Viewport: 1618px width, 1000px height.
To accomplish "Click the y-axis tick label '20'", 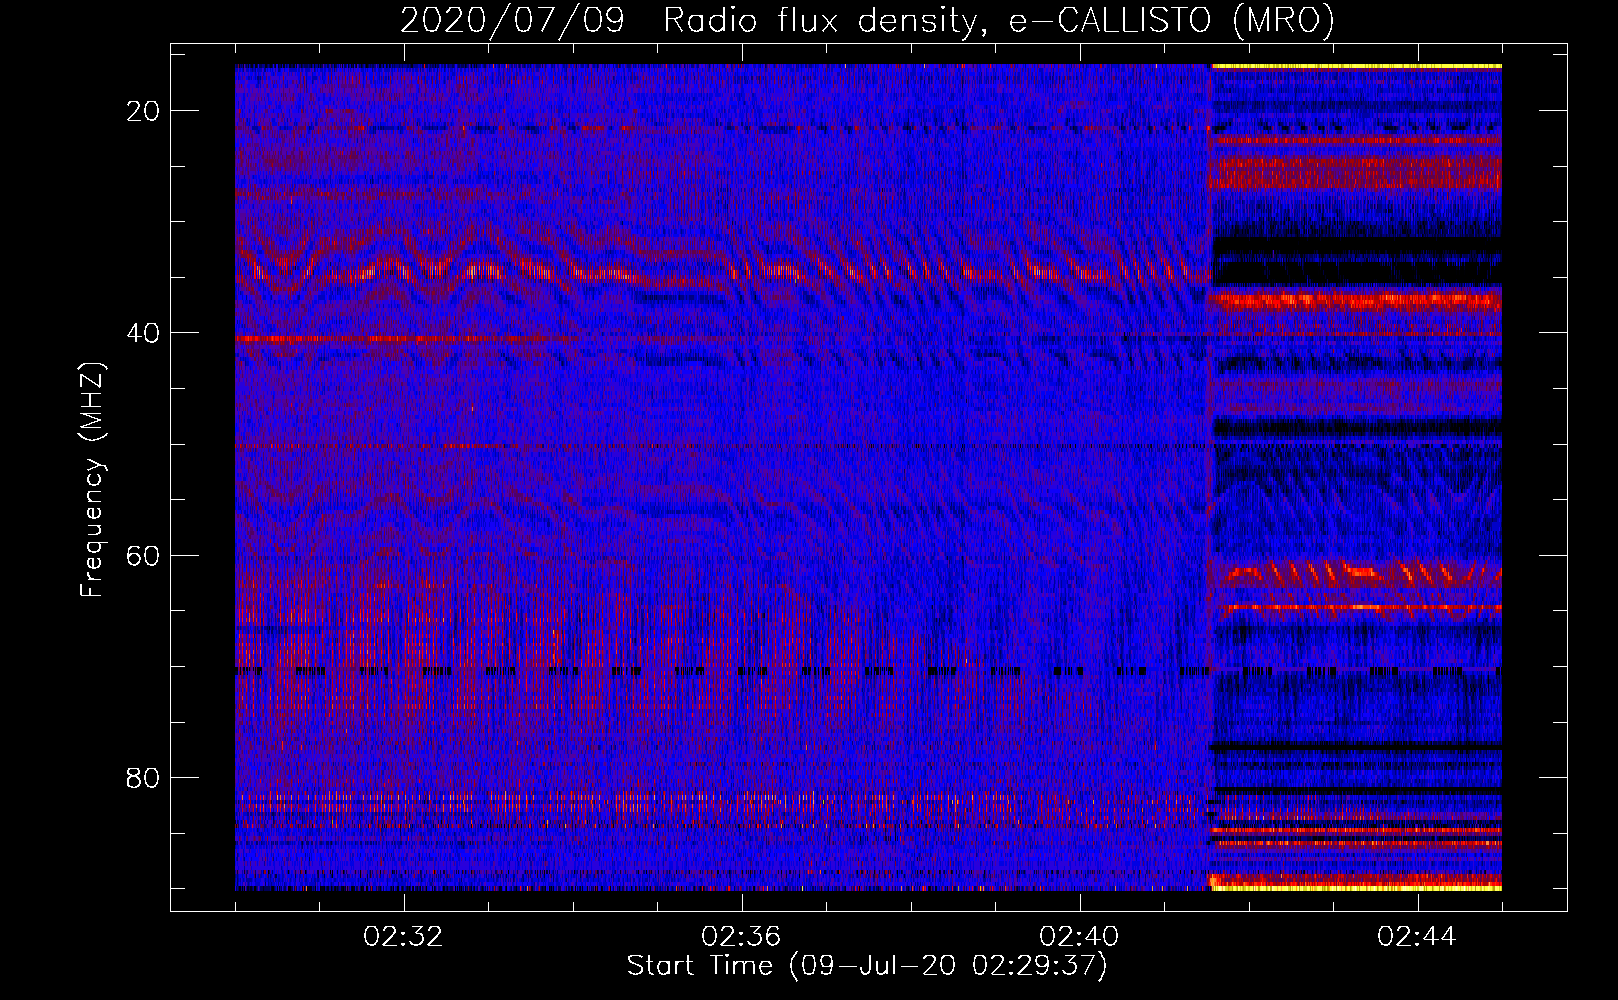I will pyautogui.click(x=143, y=111).
